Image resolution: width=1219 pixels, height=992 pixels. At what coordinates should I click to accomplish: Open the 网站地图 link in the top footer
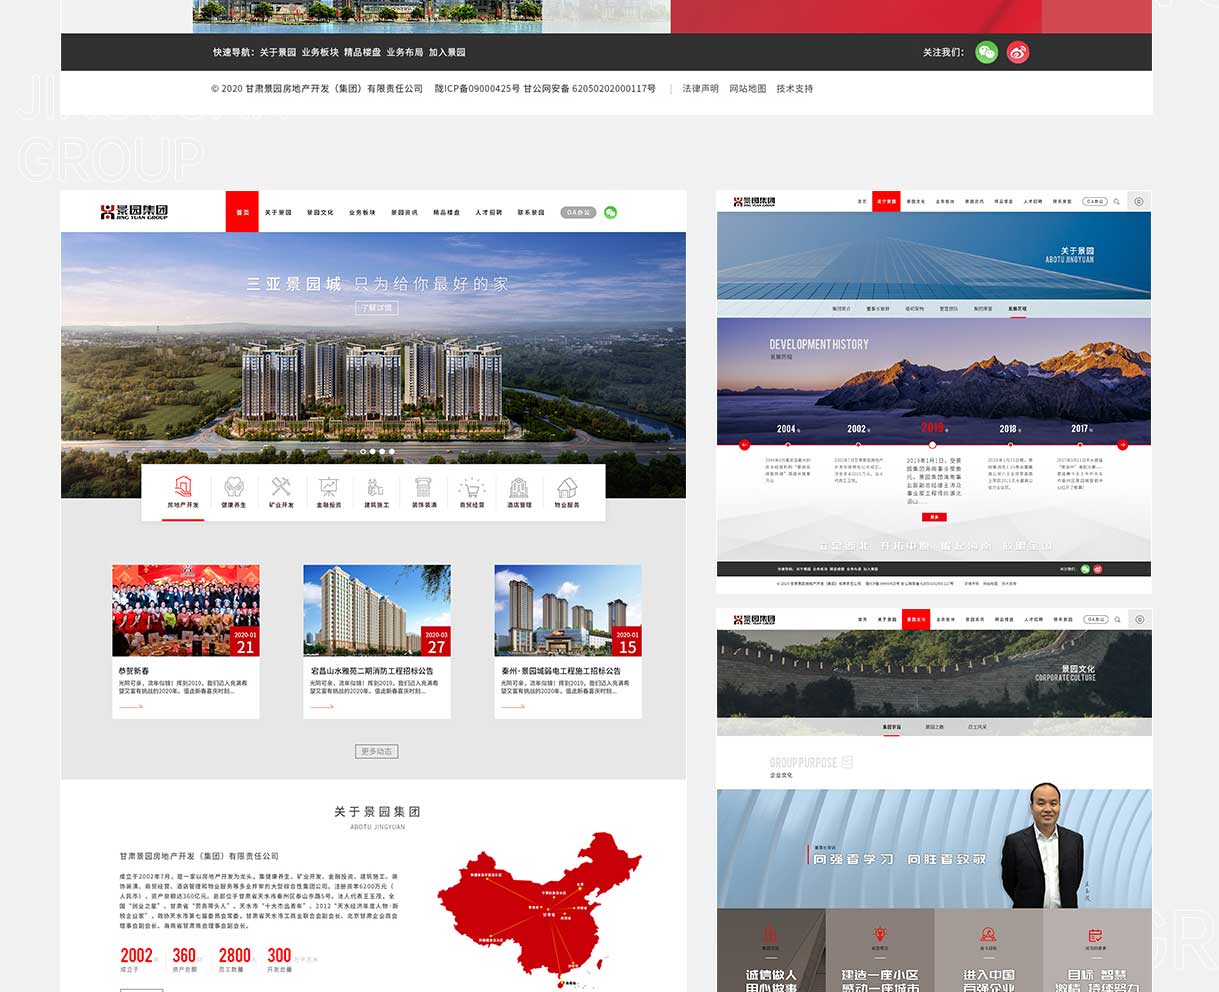click(747, 89)
